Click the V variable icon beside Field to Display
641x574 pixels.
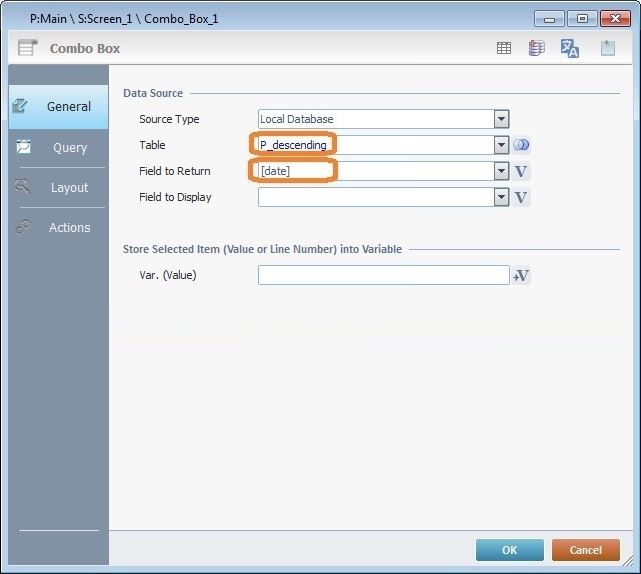click(521, 197)
